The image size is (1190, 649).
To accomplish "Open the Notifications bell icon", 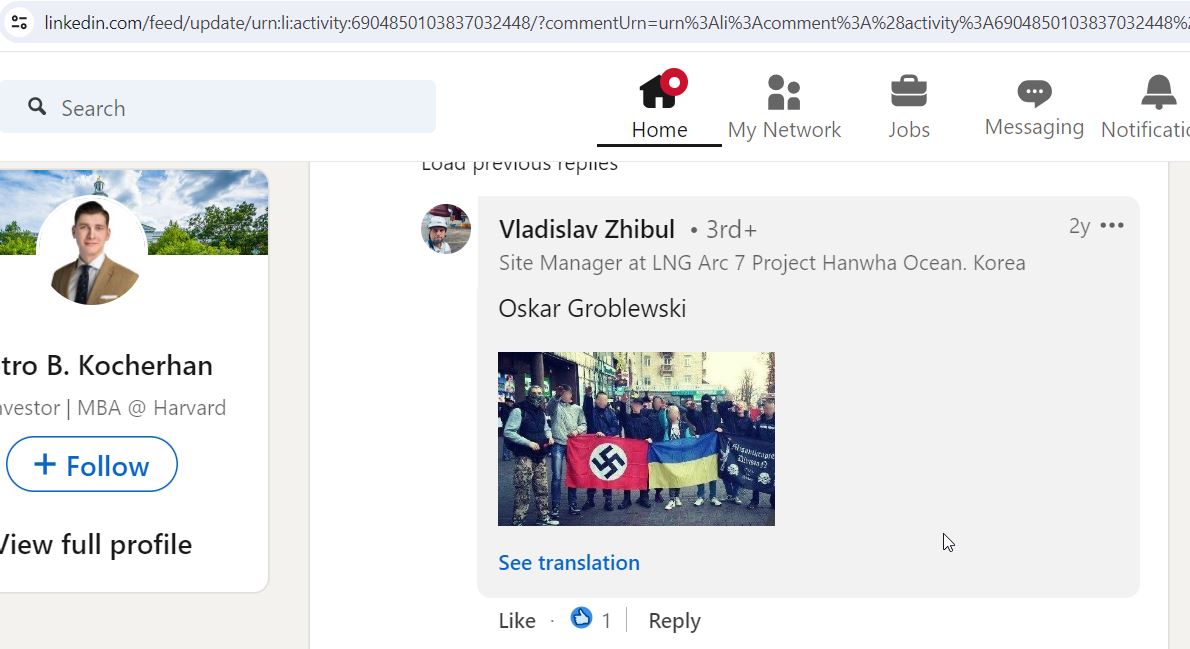I will pos(1158,92).
